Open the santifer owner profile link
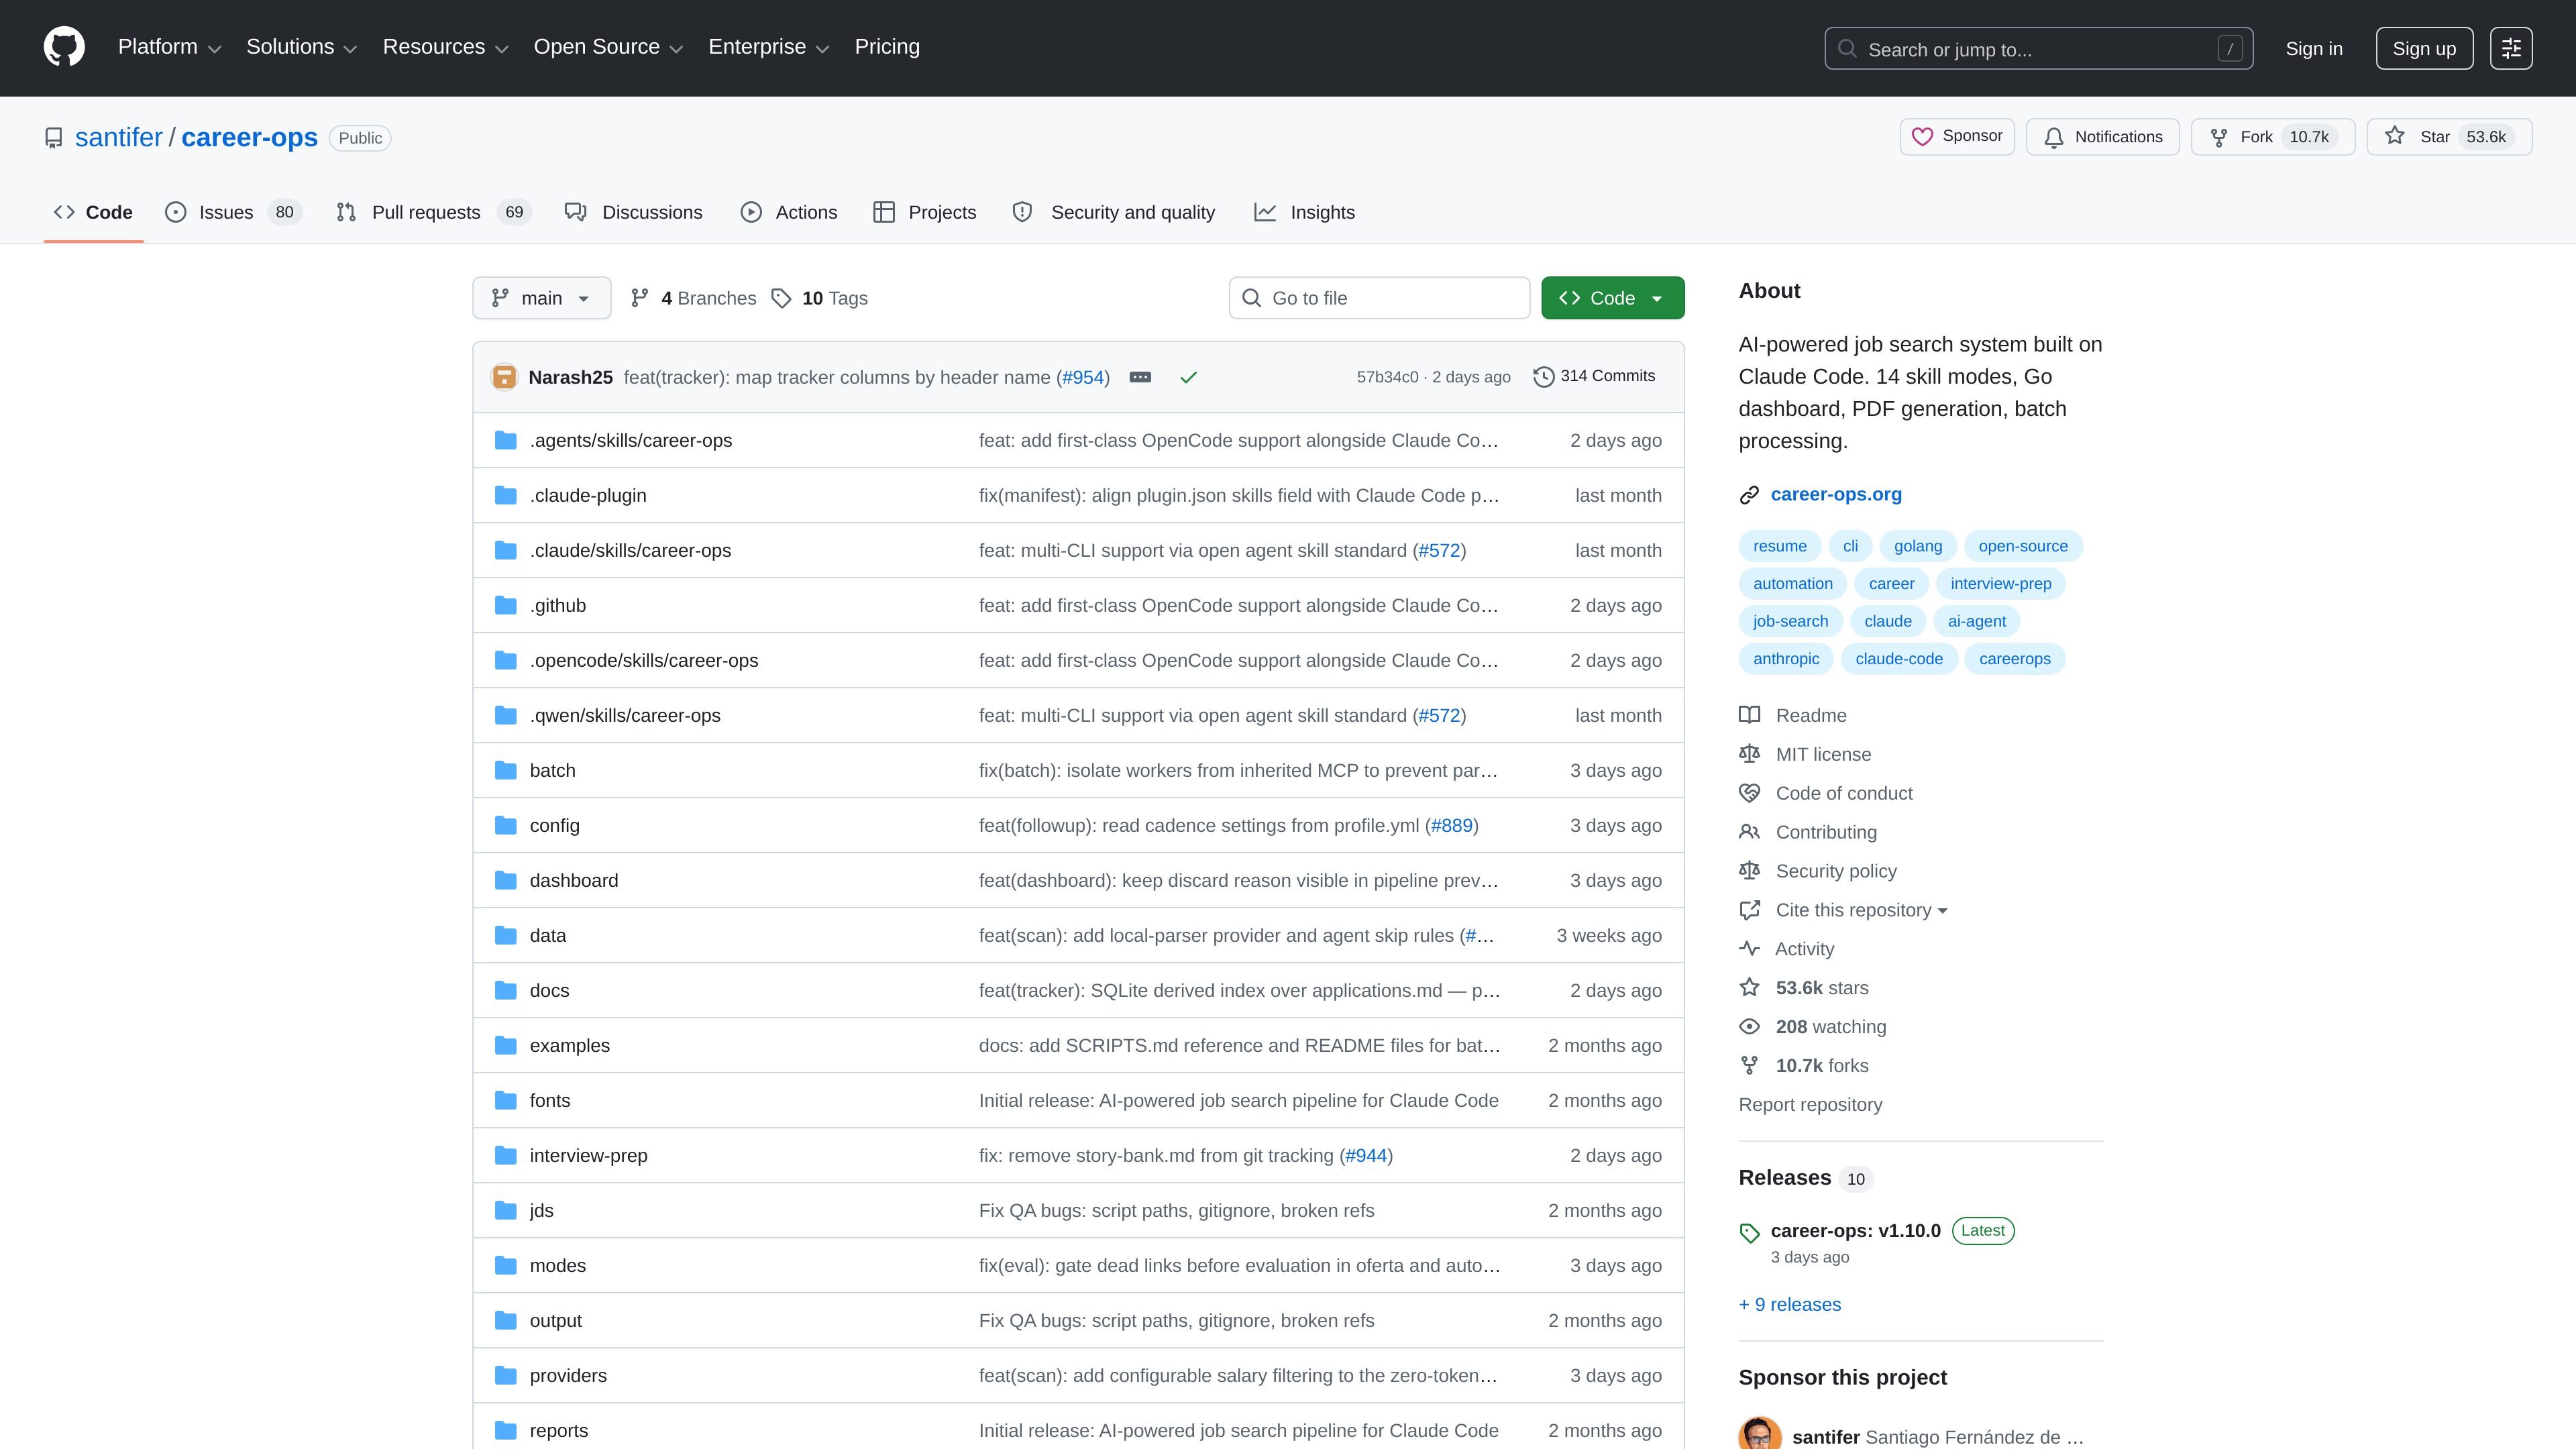2576x1449 pixels. pos(118,137)
